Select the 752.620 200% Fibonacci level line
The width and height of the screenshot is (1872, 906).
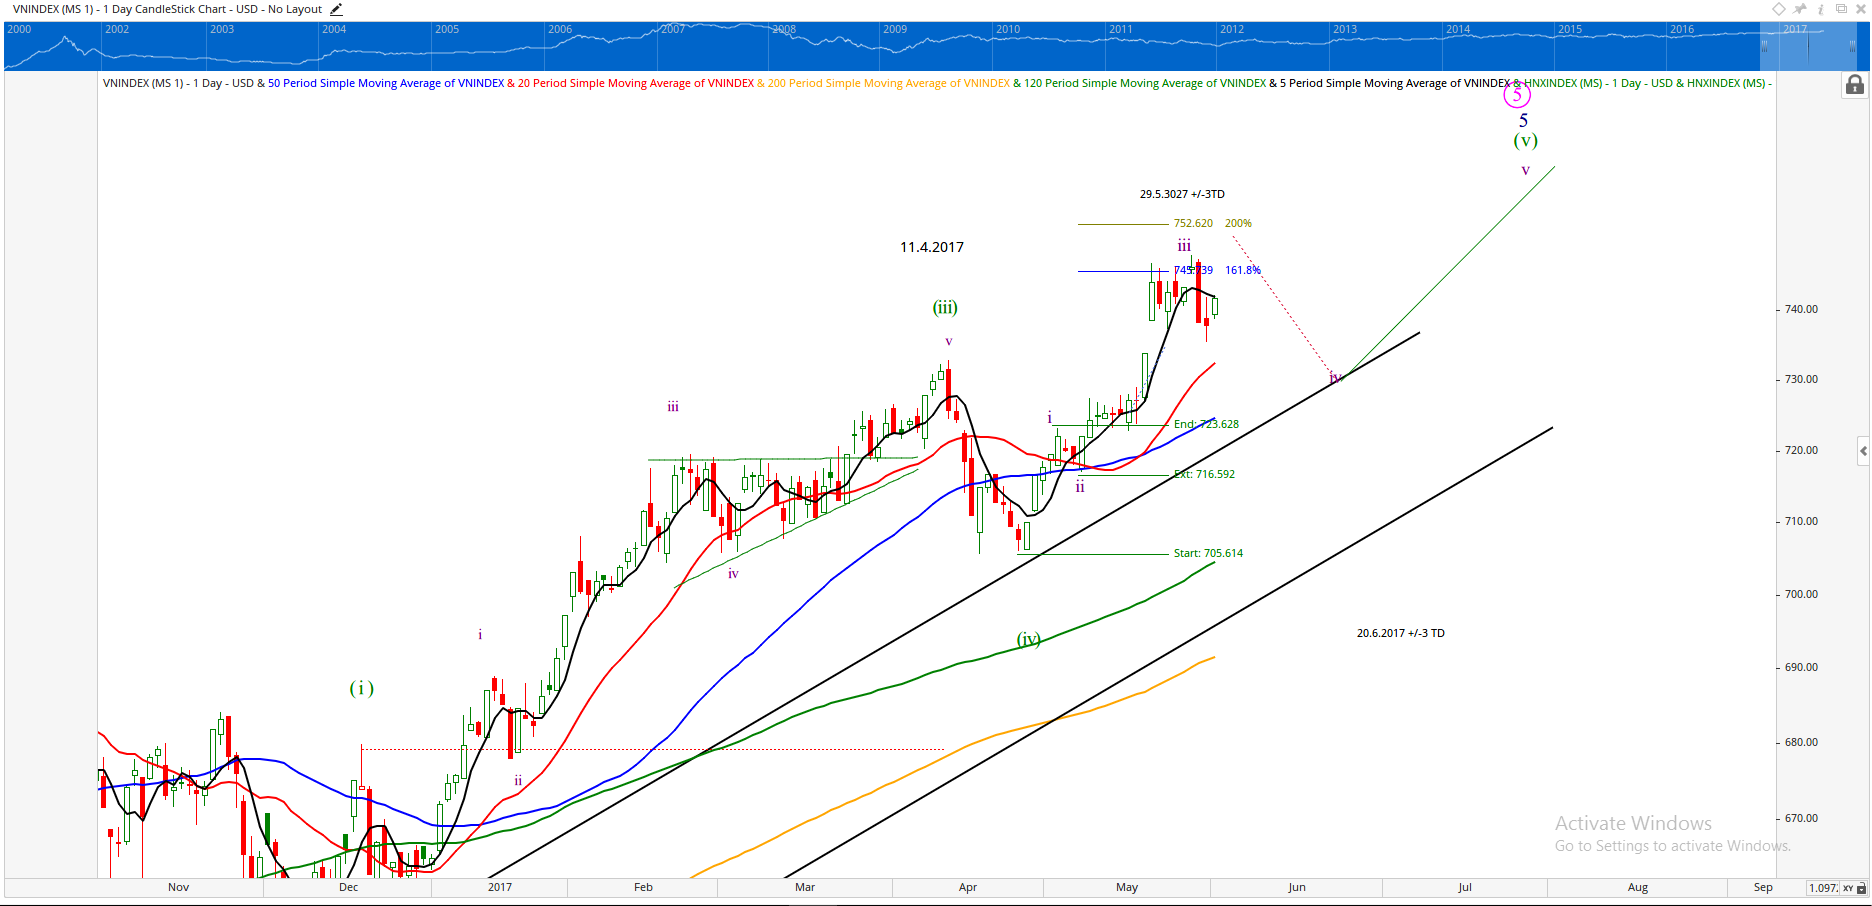tap(1122, 224)
